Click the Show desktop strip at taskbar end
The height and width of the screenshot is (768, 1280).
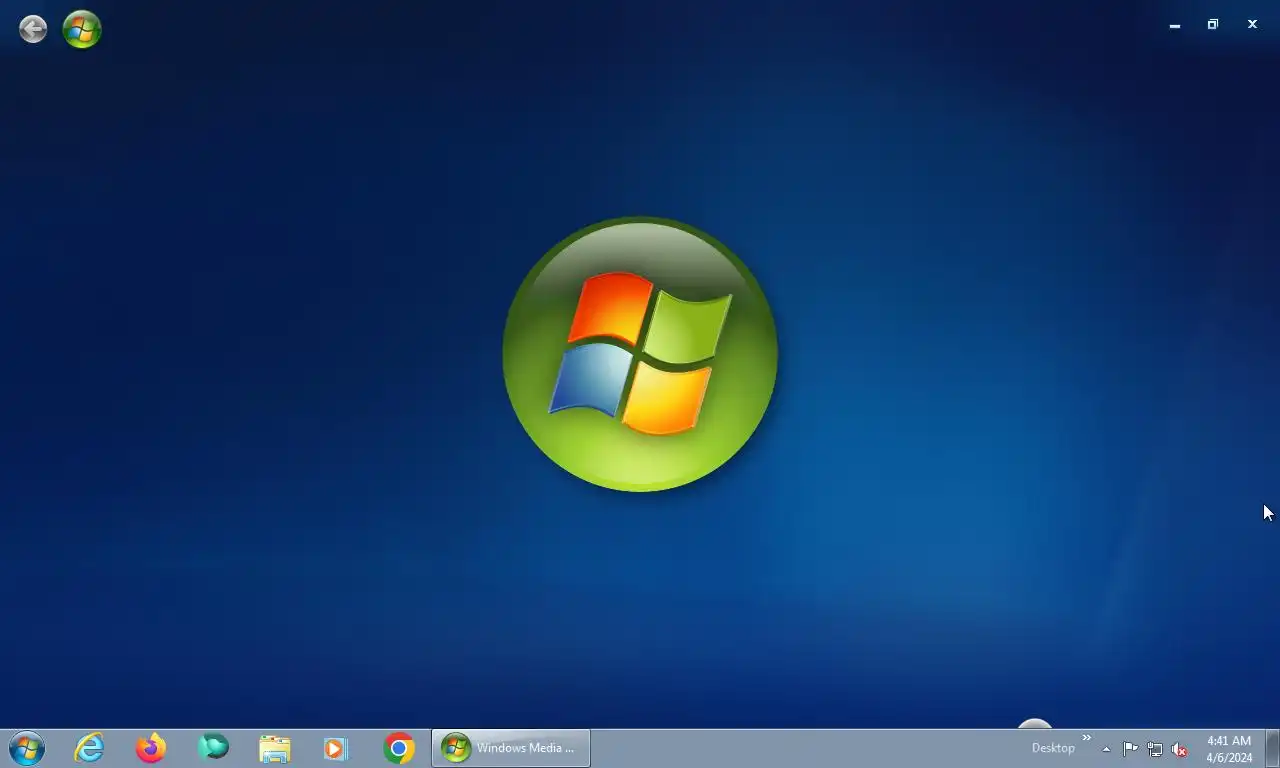tap(1272, 748)
